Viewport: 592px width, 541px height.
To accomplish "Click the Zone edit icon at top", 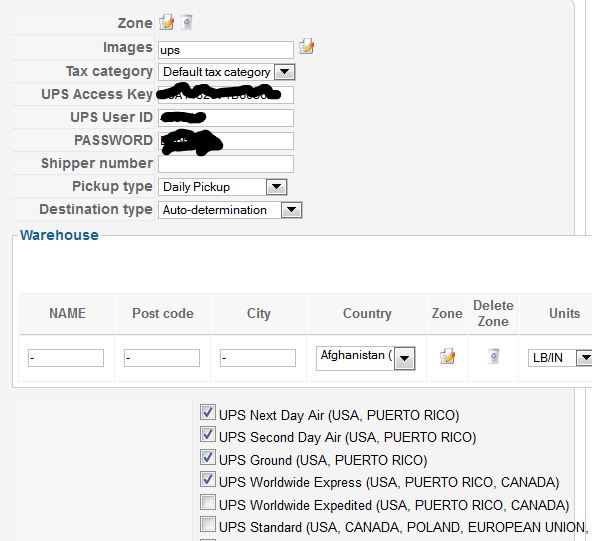I will (x=166, y=22).
